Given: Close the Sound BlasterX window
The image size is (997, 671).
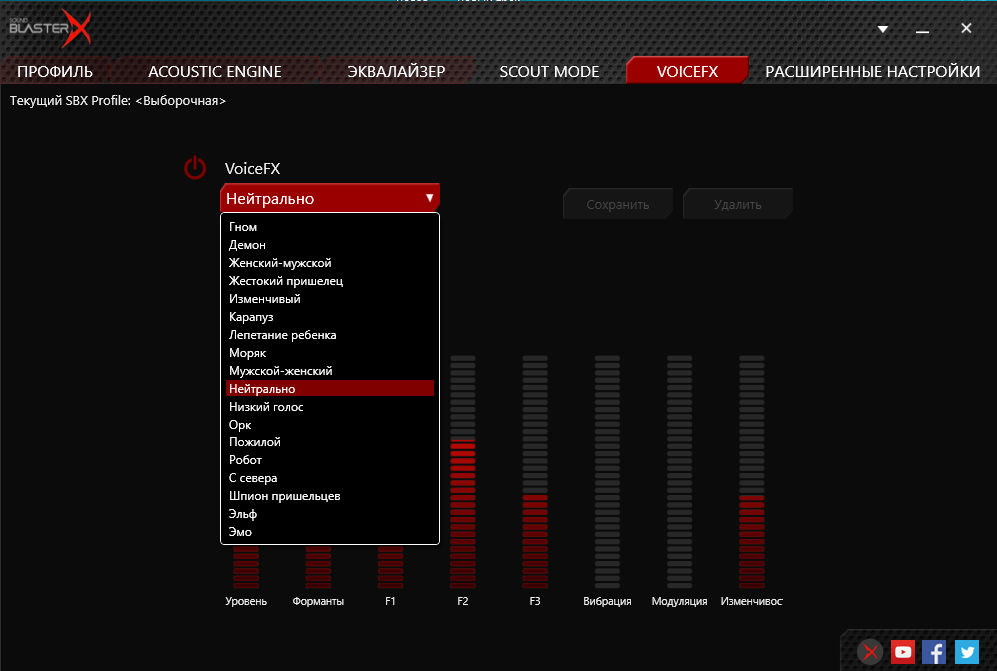Looking at the screenshot, I should (966, 28).
